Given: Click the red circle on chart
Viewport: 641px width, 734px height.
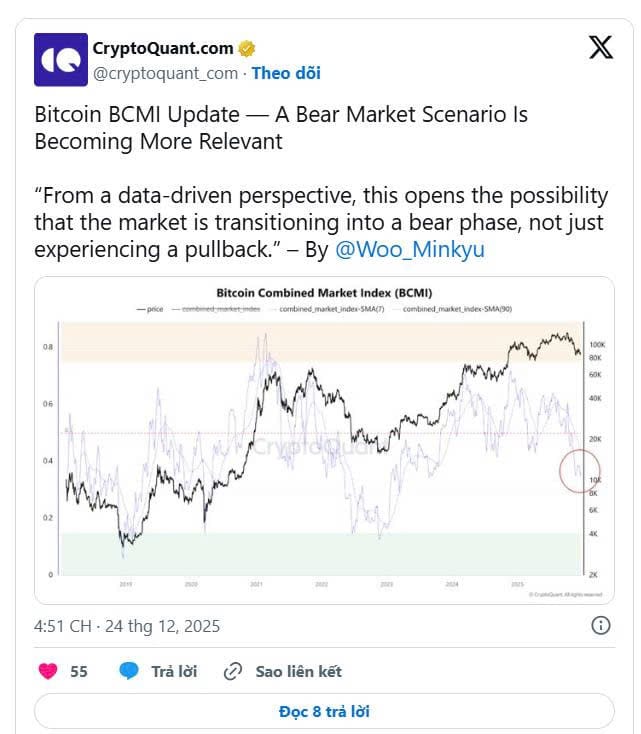Looking at the screenshot, I should [579, 470].
